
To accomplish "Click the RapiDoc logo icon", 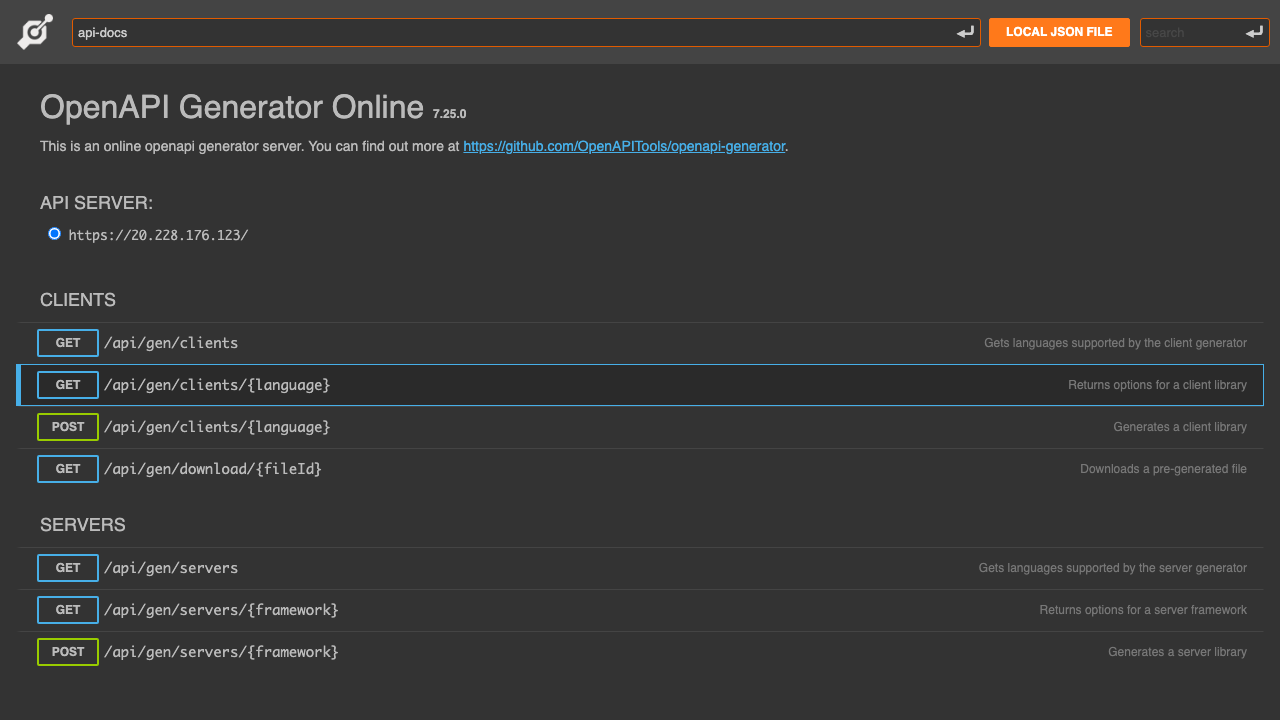I will [34, 32].
